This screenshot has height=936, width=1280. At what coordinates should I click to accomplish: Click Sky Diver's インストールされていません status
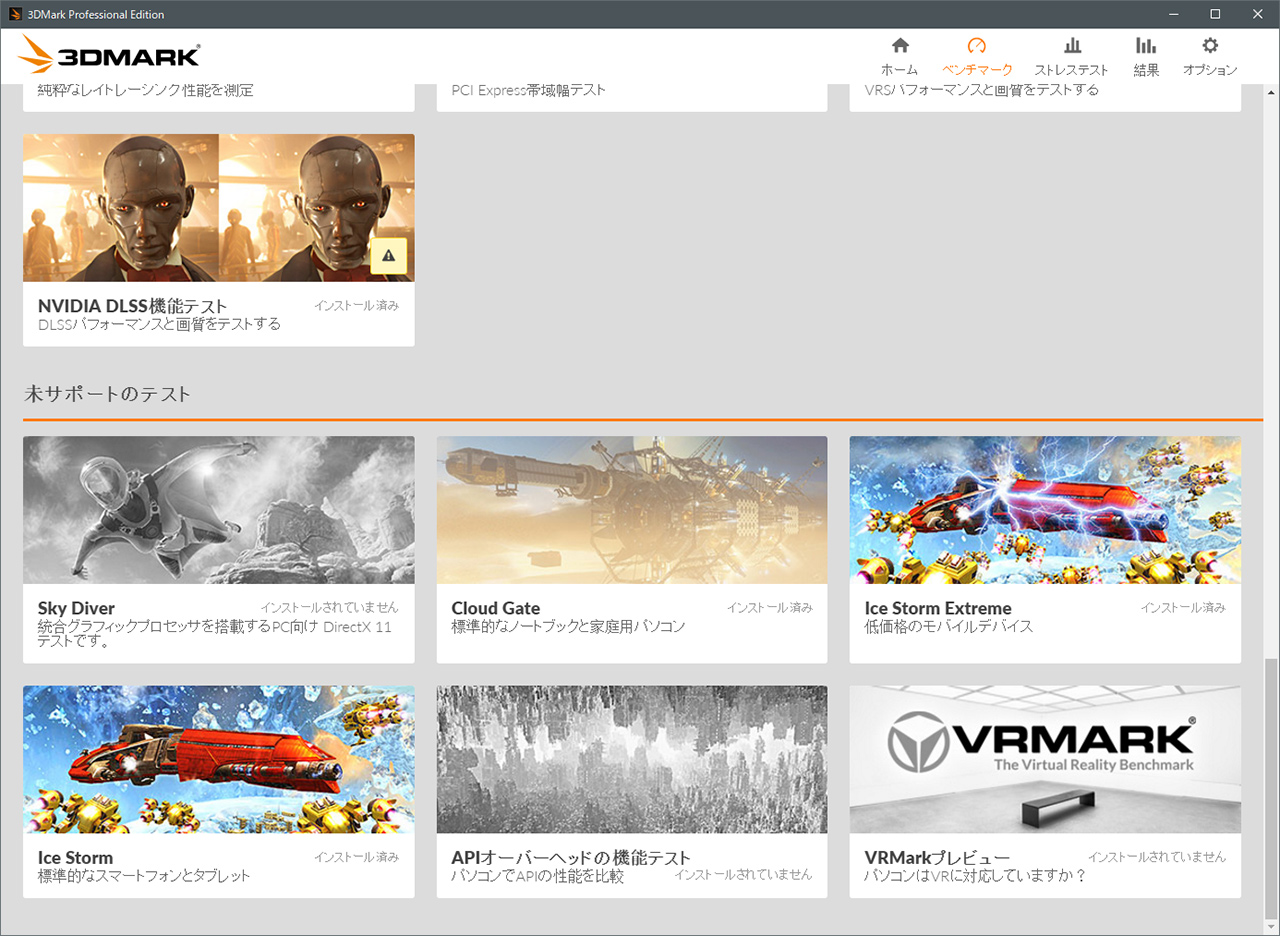pyautogui.click(x=329, y=607)
